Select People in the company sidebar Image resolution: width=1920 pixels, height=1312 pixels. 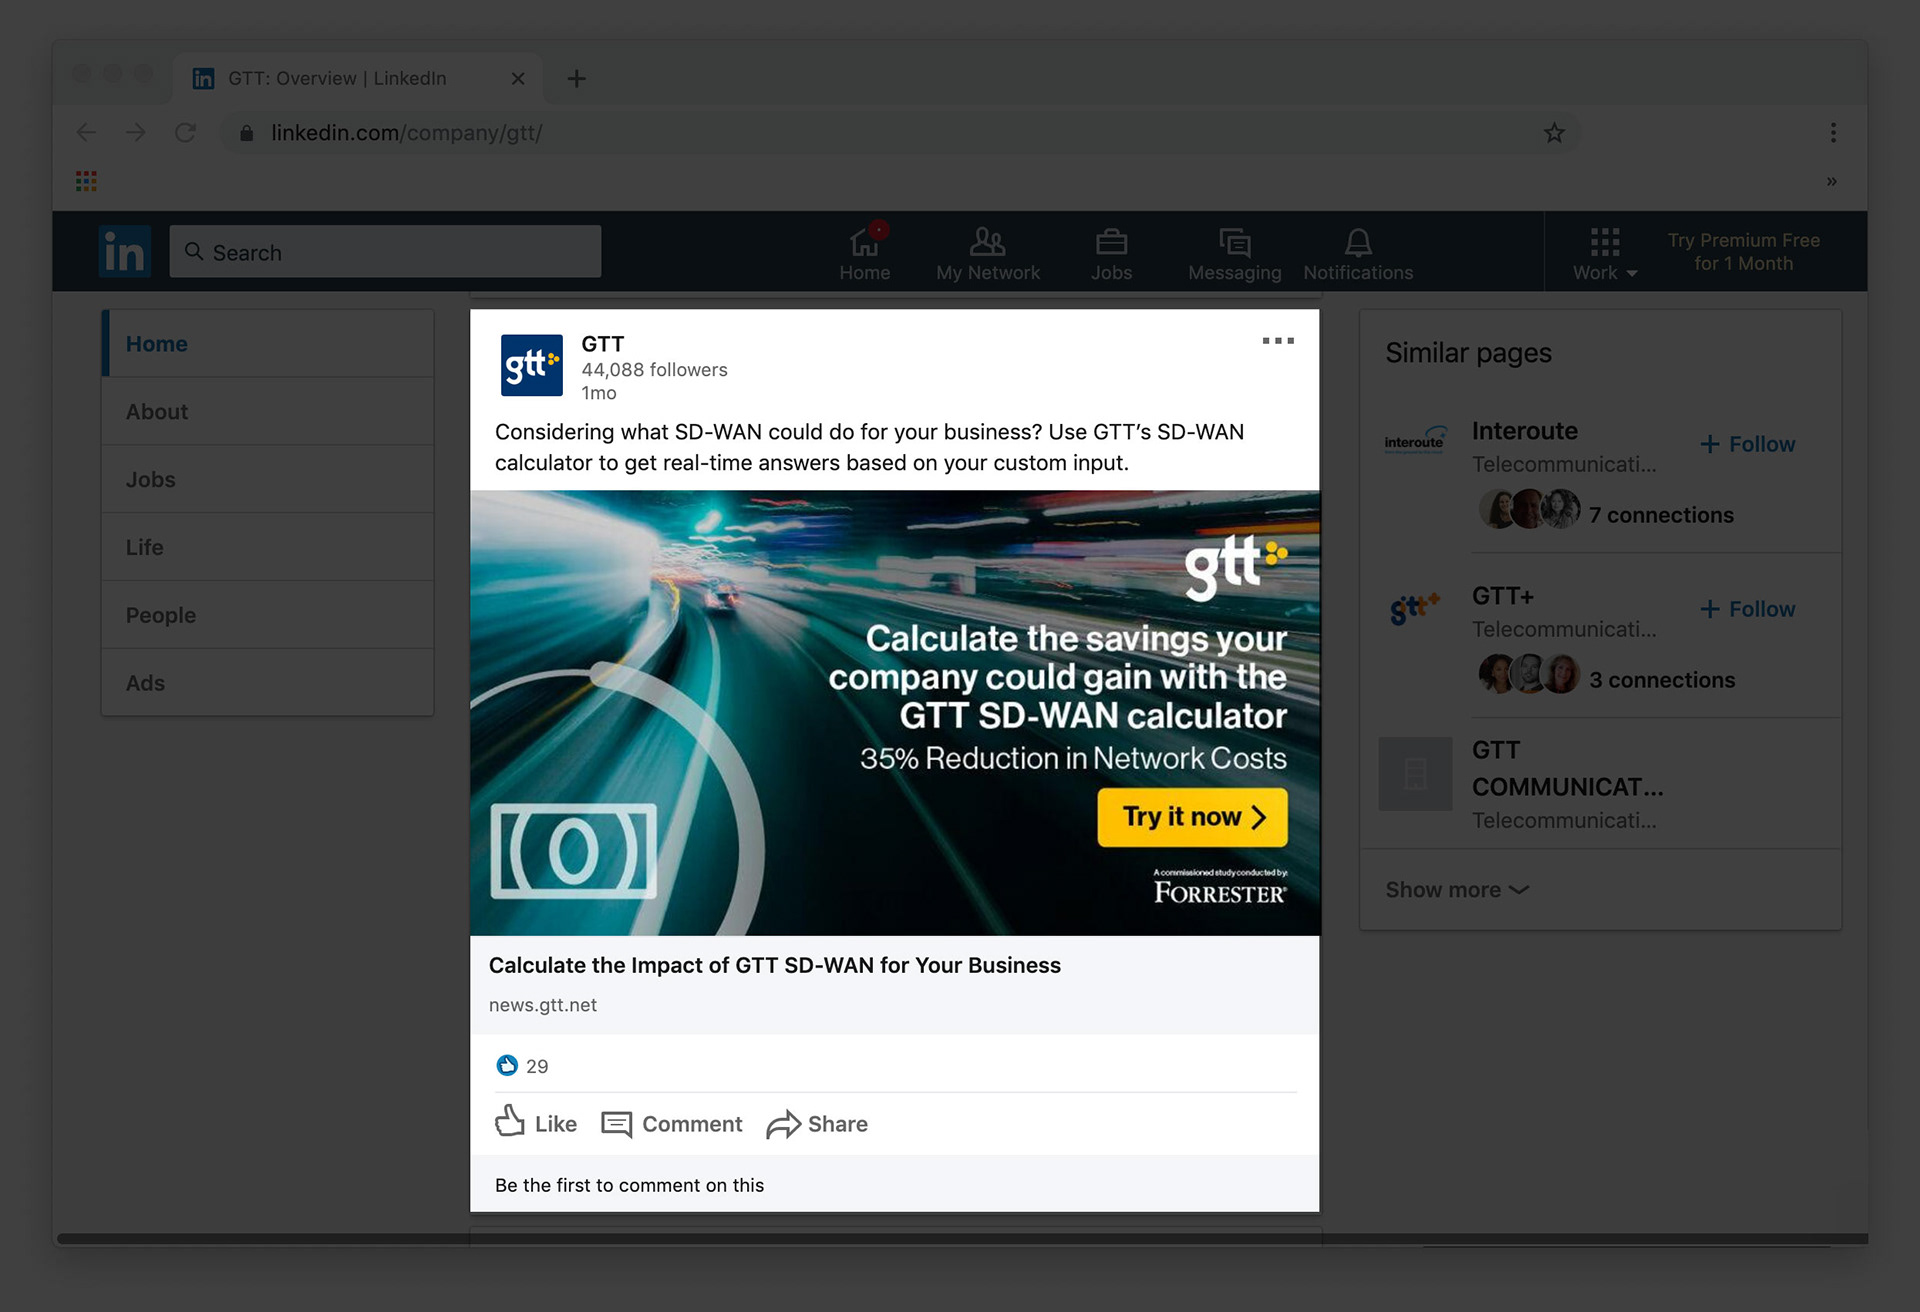point(268,615)
